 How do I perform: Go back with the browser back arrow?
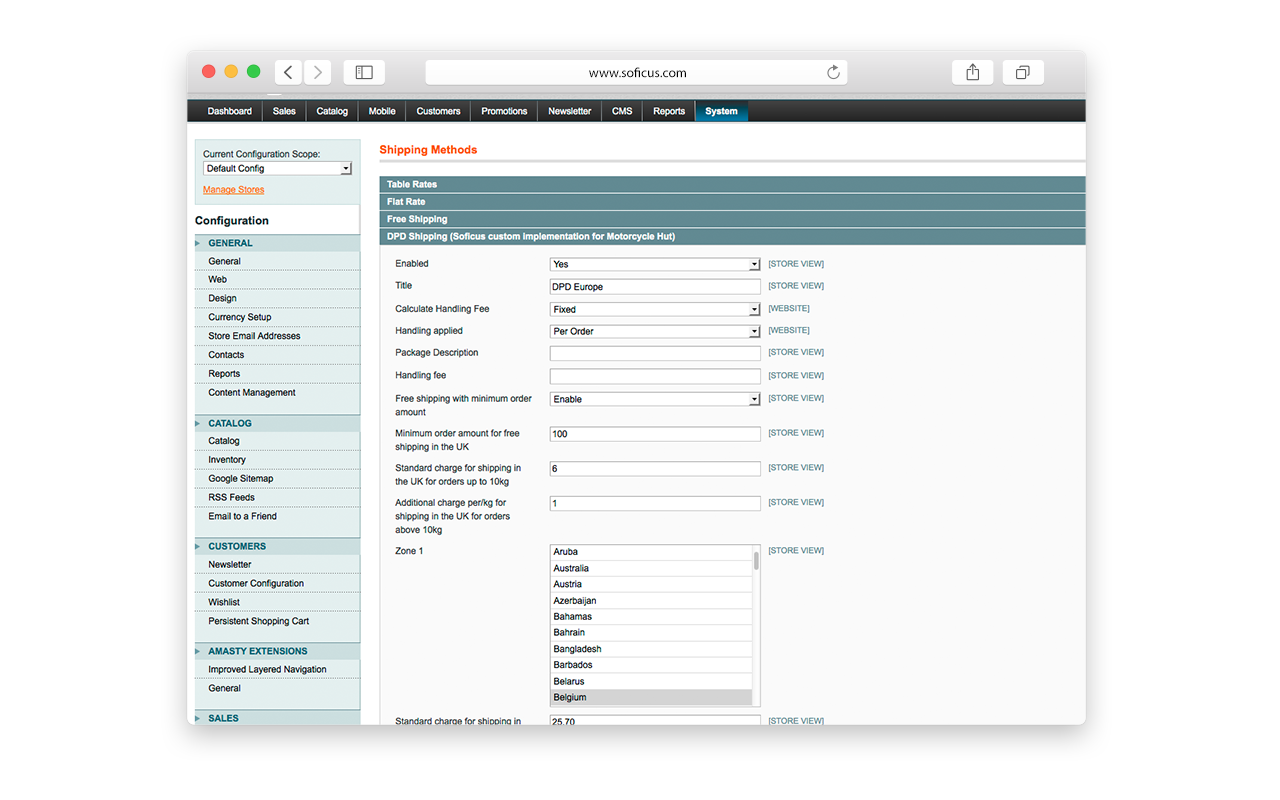tap(288, 72)
